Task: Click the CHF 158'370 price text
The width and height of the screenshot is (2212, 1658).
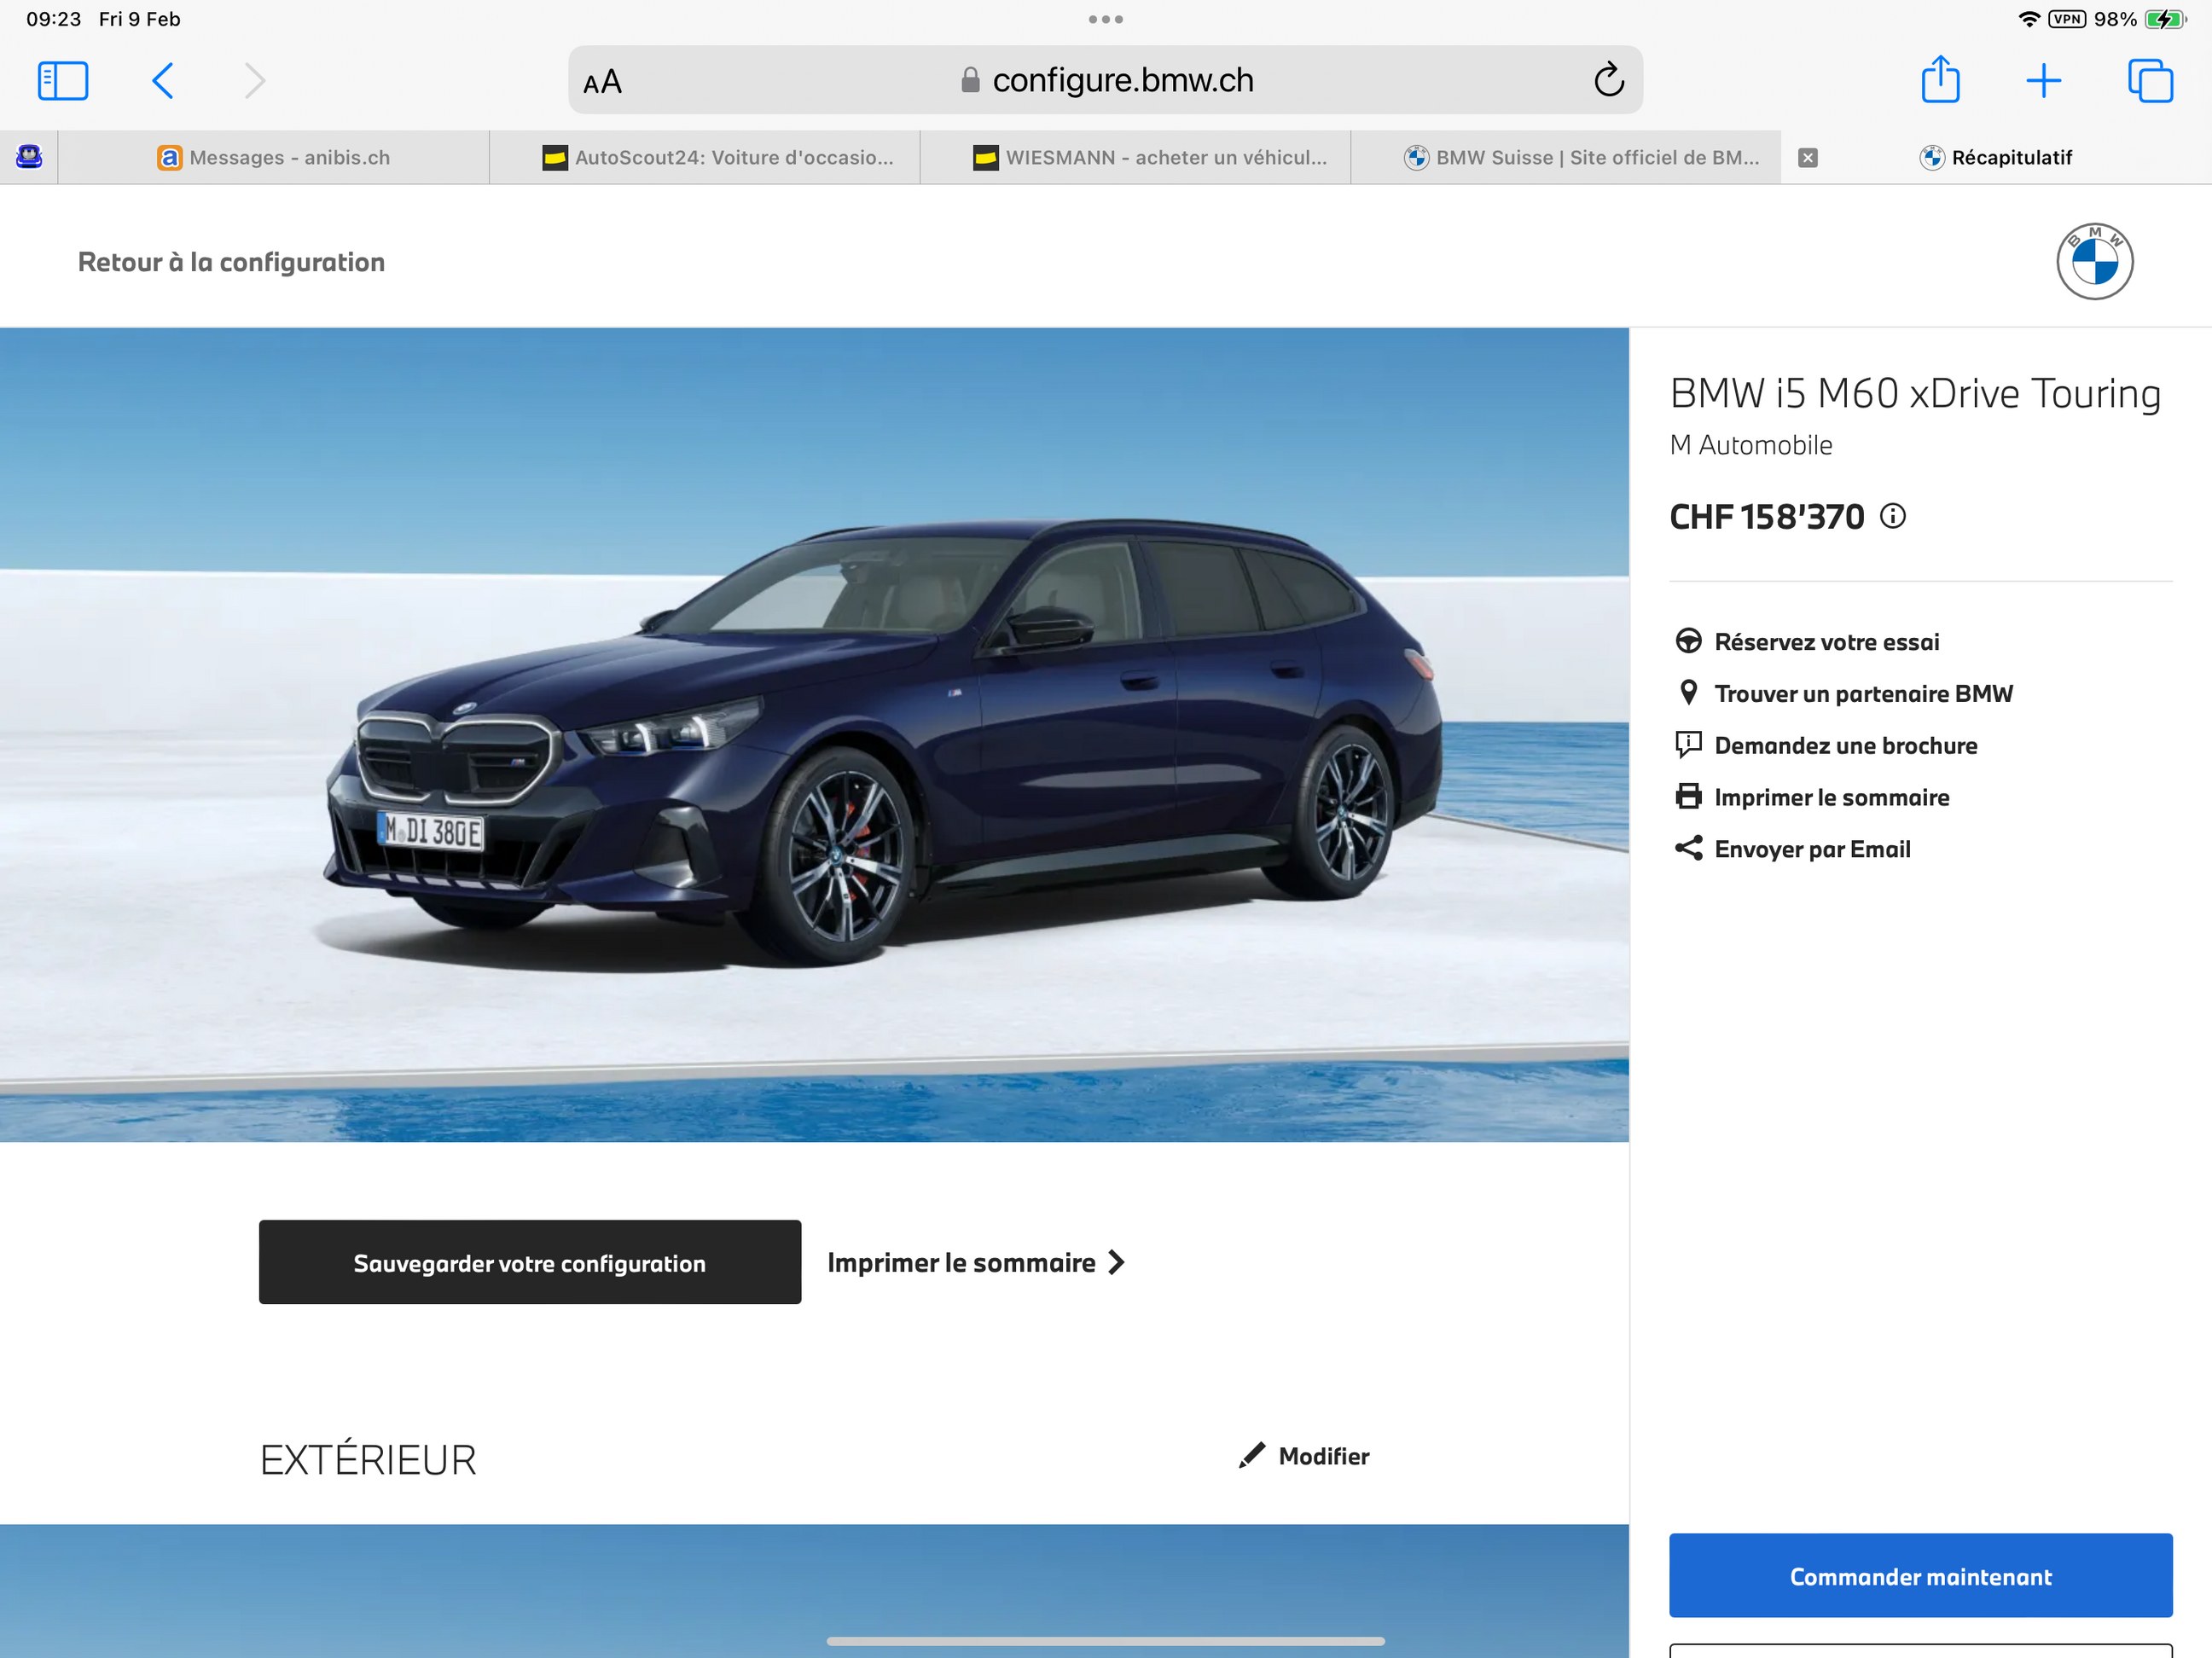Action: (1767, 517)
